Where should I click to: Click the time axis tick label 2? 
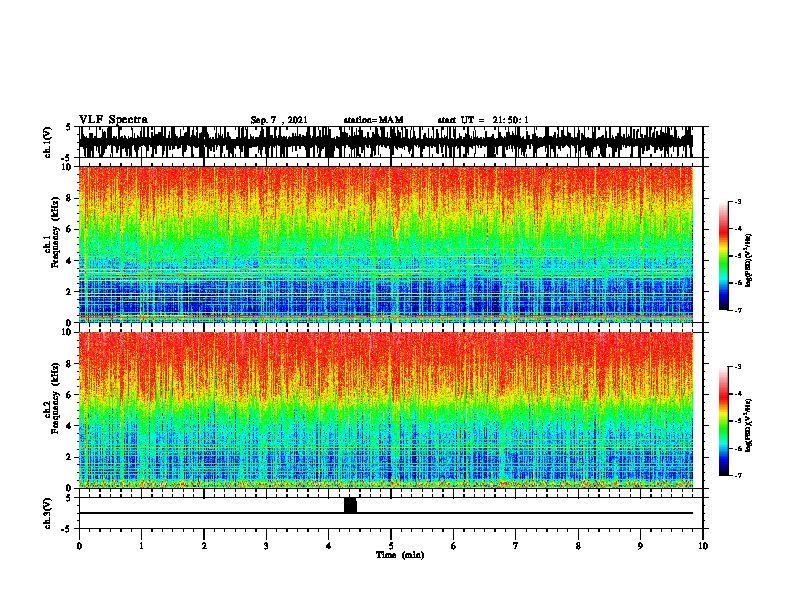204,546
